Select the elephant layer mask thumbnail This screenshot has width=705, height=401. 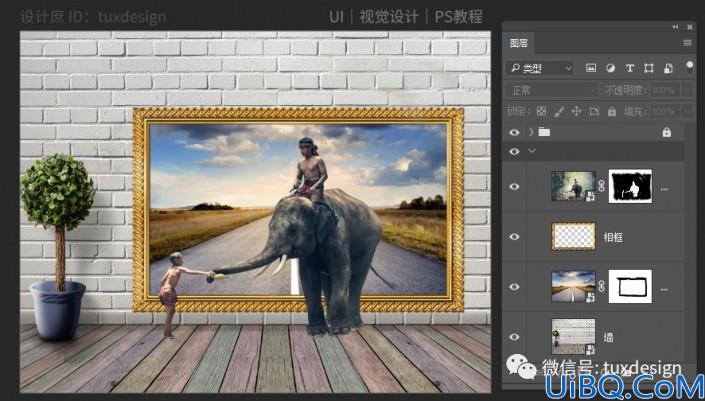click(630, 186)
